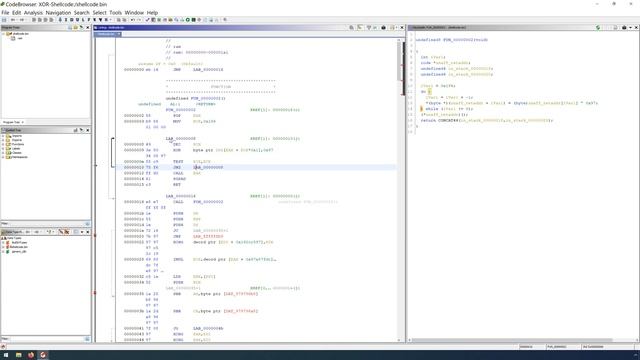Open the Edit menu
The image size is (640, 360).
[x=16, y=13]
